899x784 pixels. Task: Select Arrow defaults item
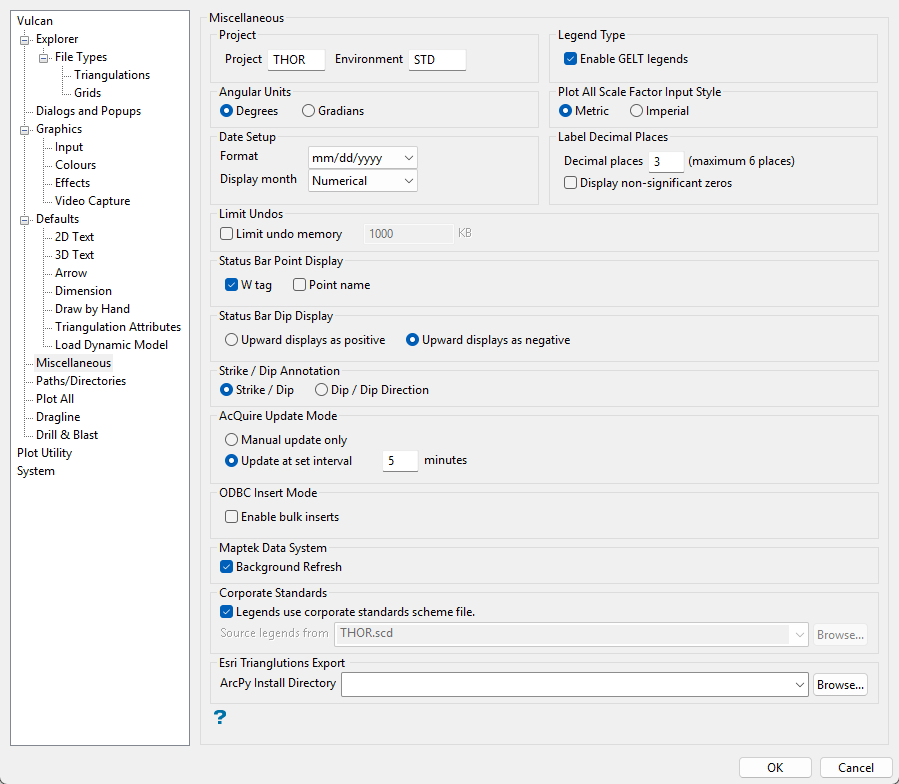click(71, 273)
